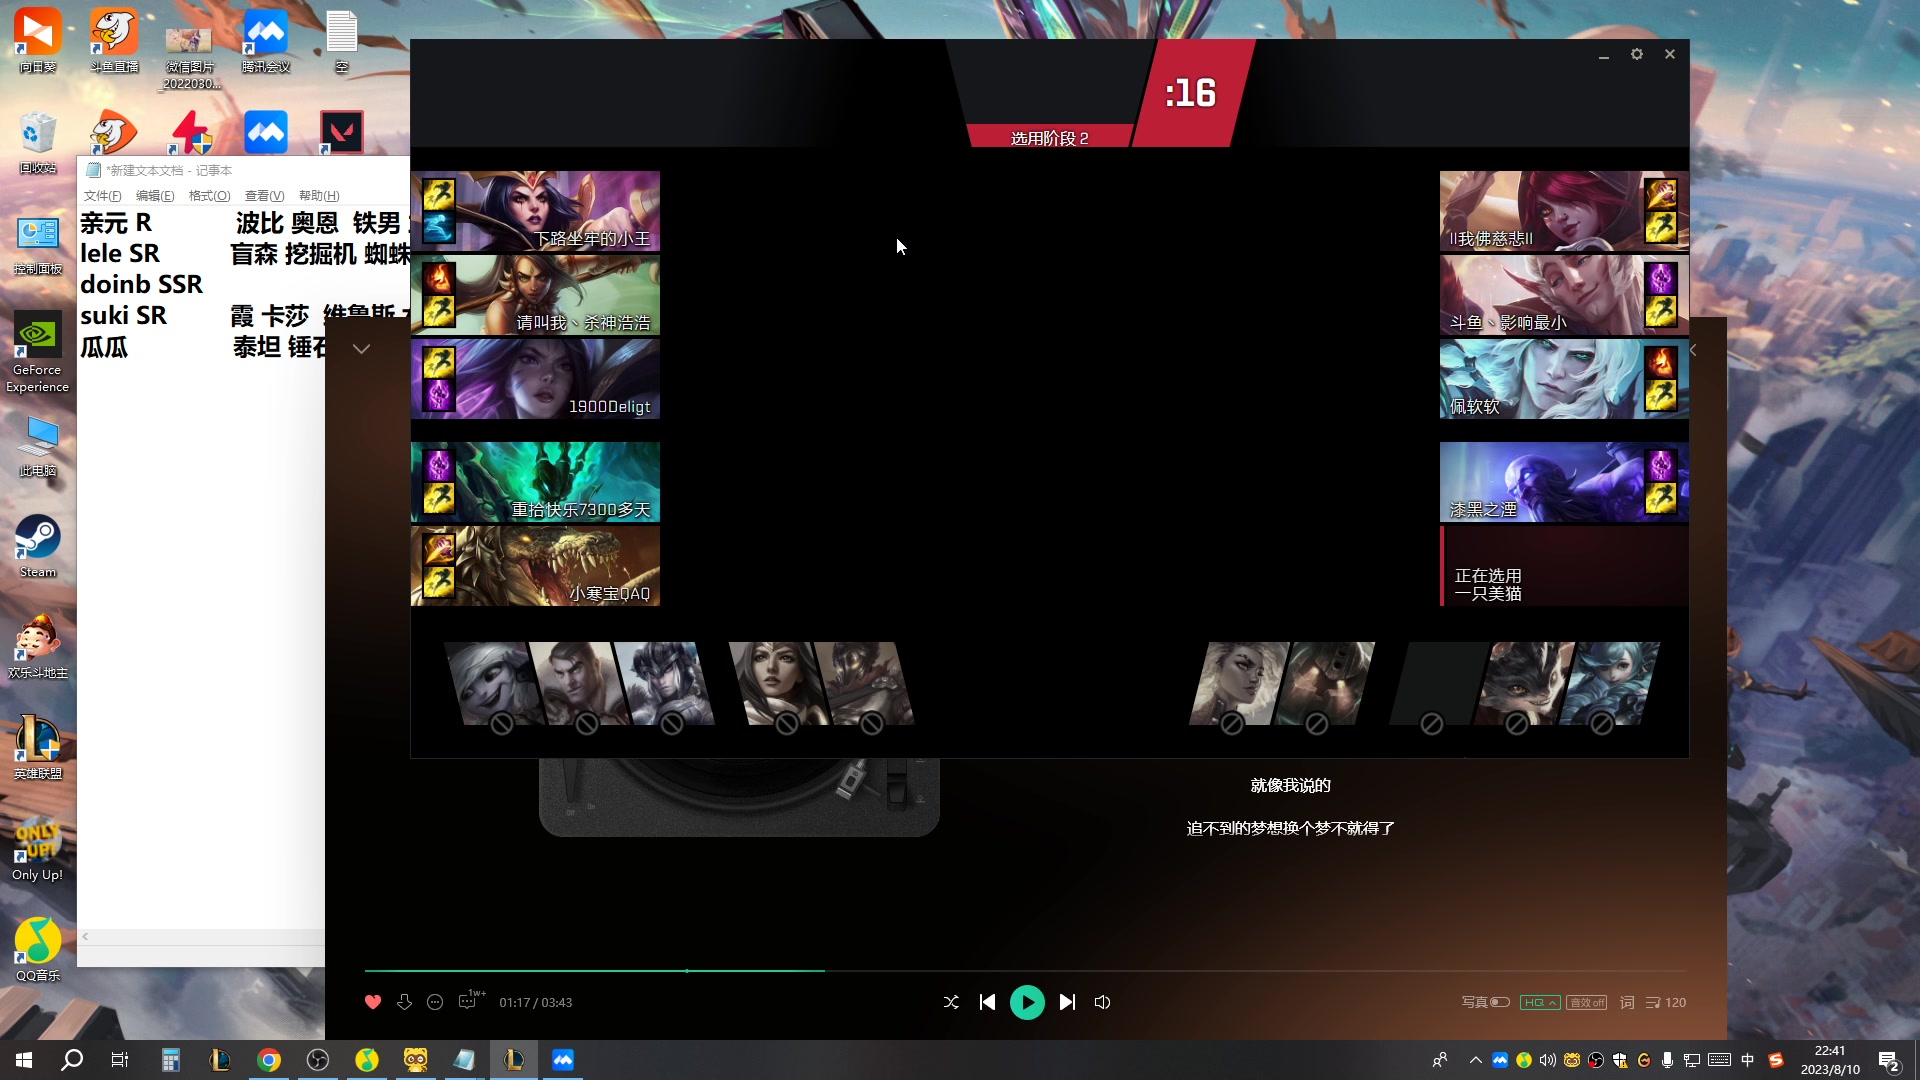
Task: Click Ignite spell icon on 请叫我丶杀神浩浩 card
Action: [x=439, y=277]
